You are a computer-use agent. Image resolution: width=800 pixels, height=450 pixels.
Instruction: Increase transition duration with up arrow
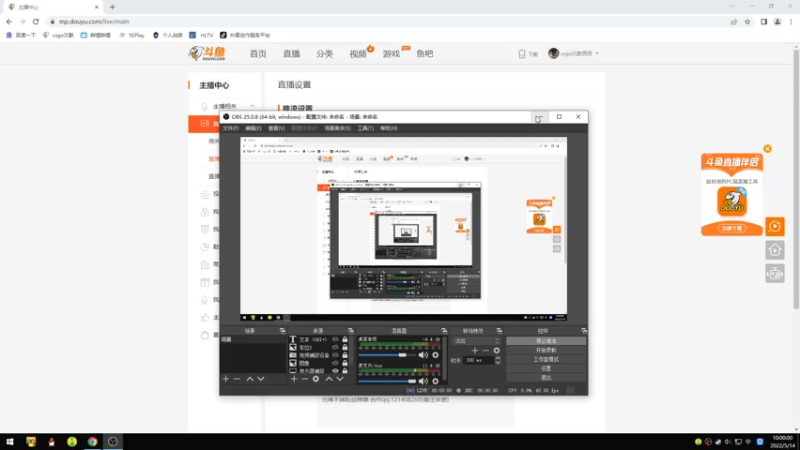pos(497,358)
